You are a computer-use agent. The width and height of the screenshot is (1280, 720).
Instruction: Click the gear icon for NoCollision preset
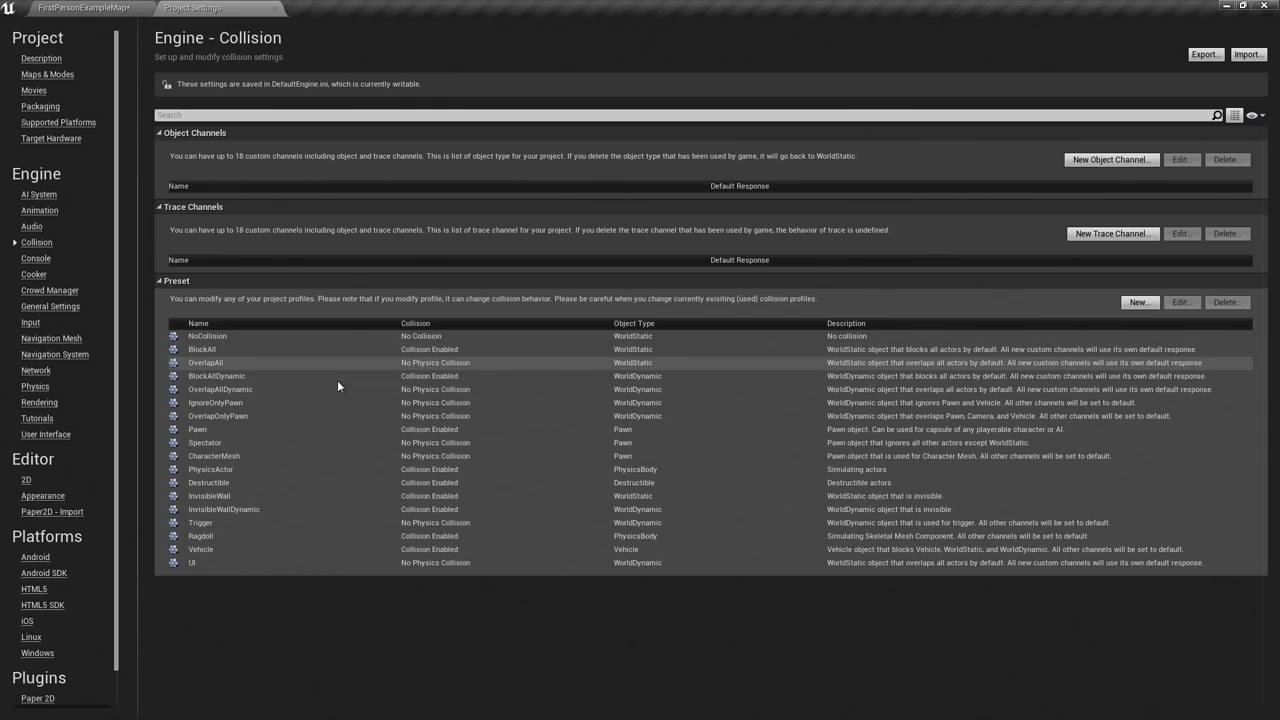tap(174, 336)
